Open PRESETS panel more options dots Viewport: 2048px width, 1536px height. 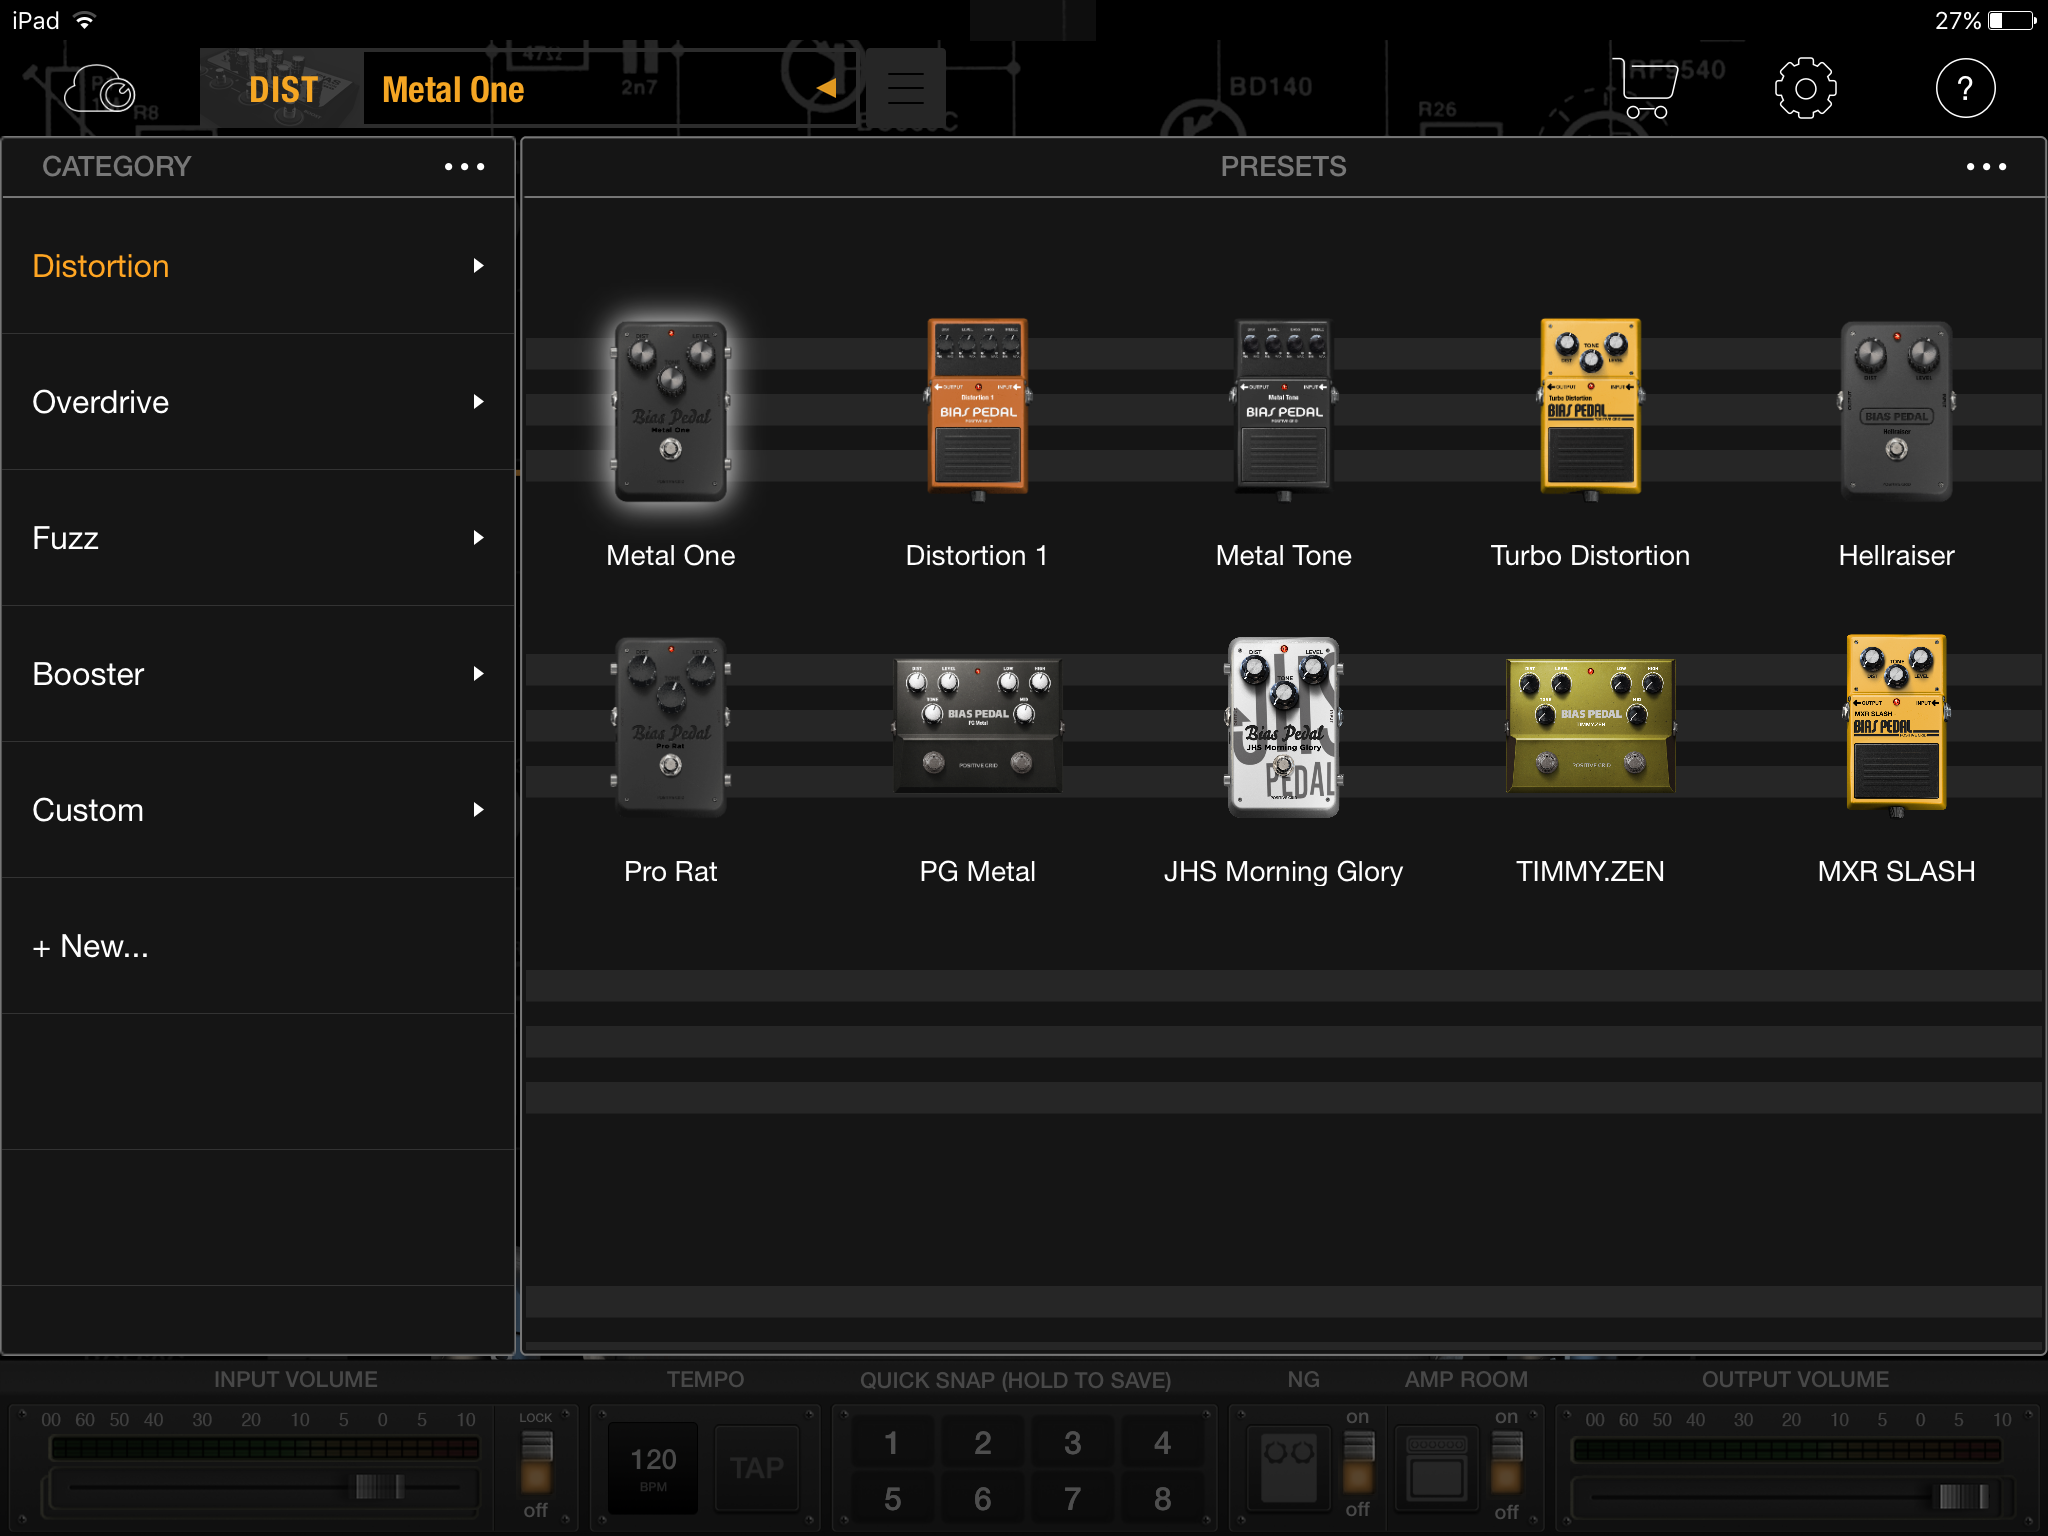1986,167
